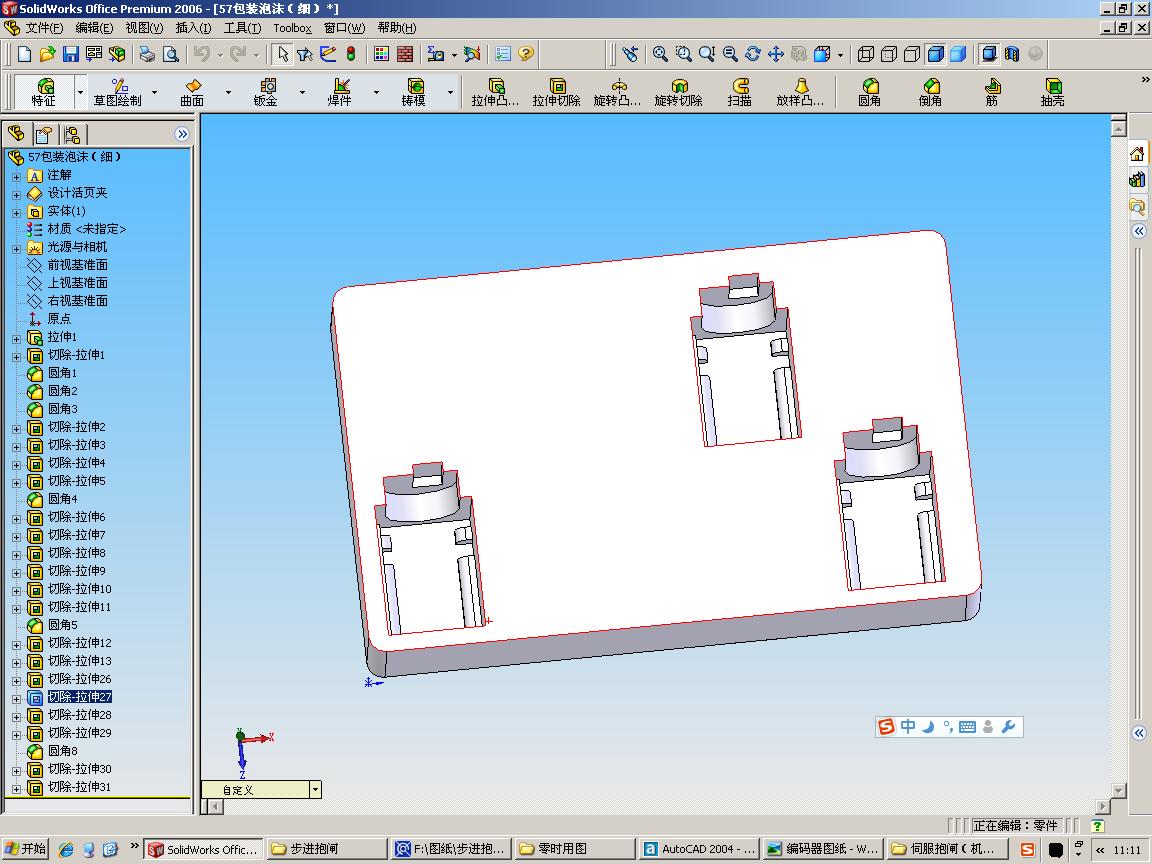Open the Surface (曲面) dropdown arrow
Viewport: 1152px width, 864px height.
click(228, 93)
